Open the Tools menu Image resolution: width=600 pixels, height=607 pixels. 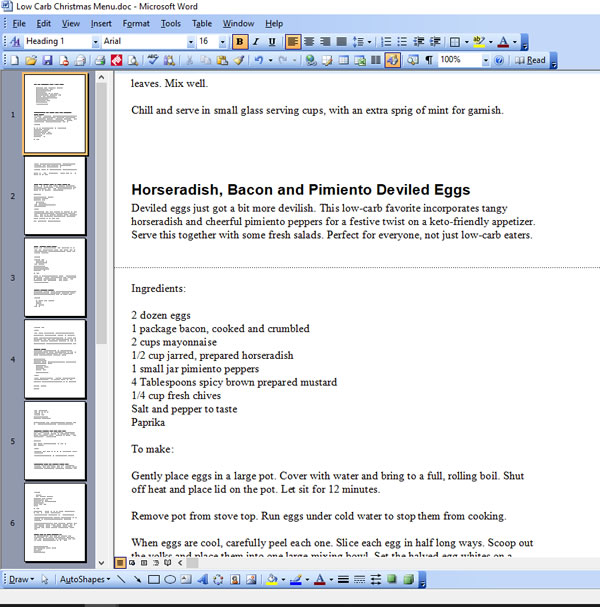(171, 24)
